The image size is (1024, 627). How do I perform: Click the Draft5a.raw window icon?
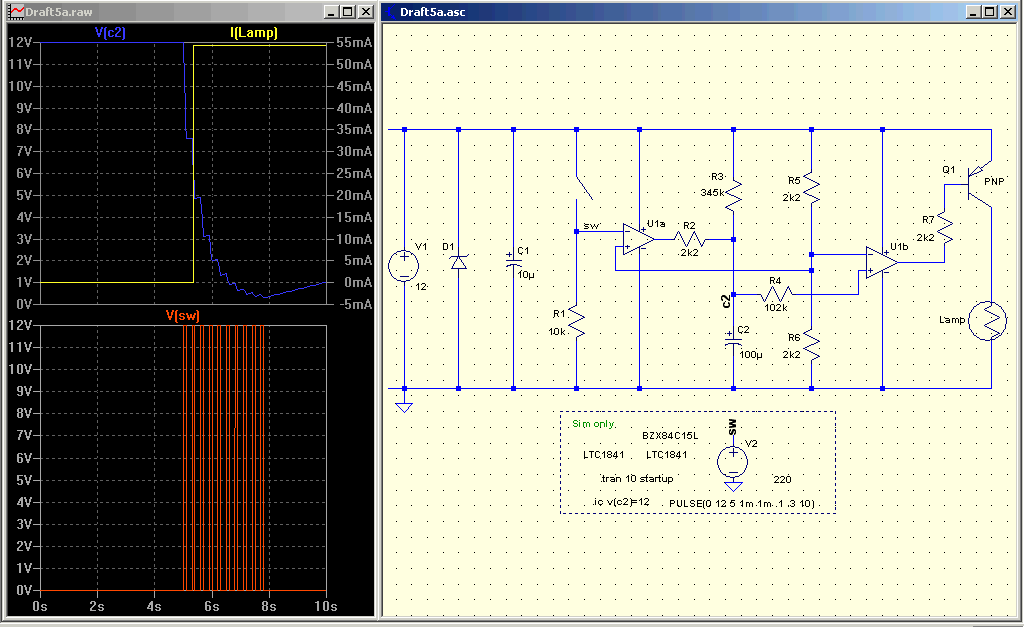point(16,12)
